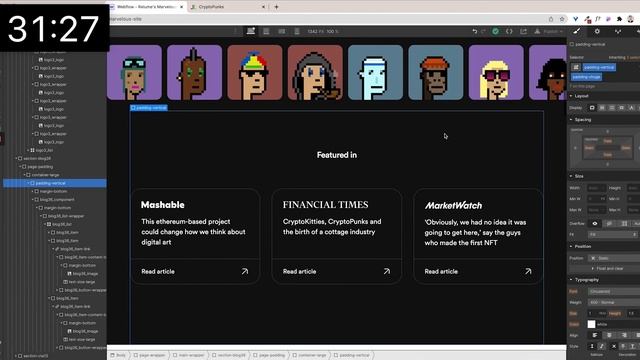
Task: Align text left in Typography
Action: click(x=595, y=335)
